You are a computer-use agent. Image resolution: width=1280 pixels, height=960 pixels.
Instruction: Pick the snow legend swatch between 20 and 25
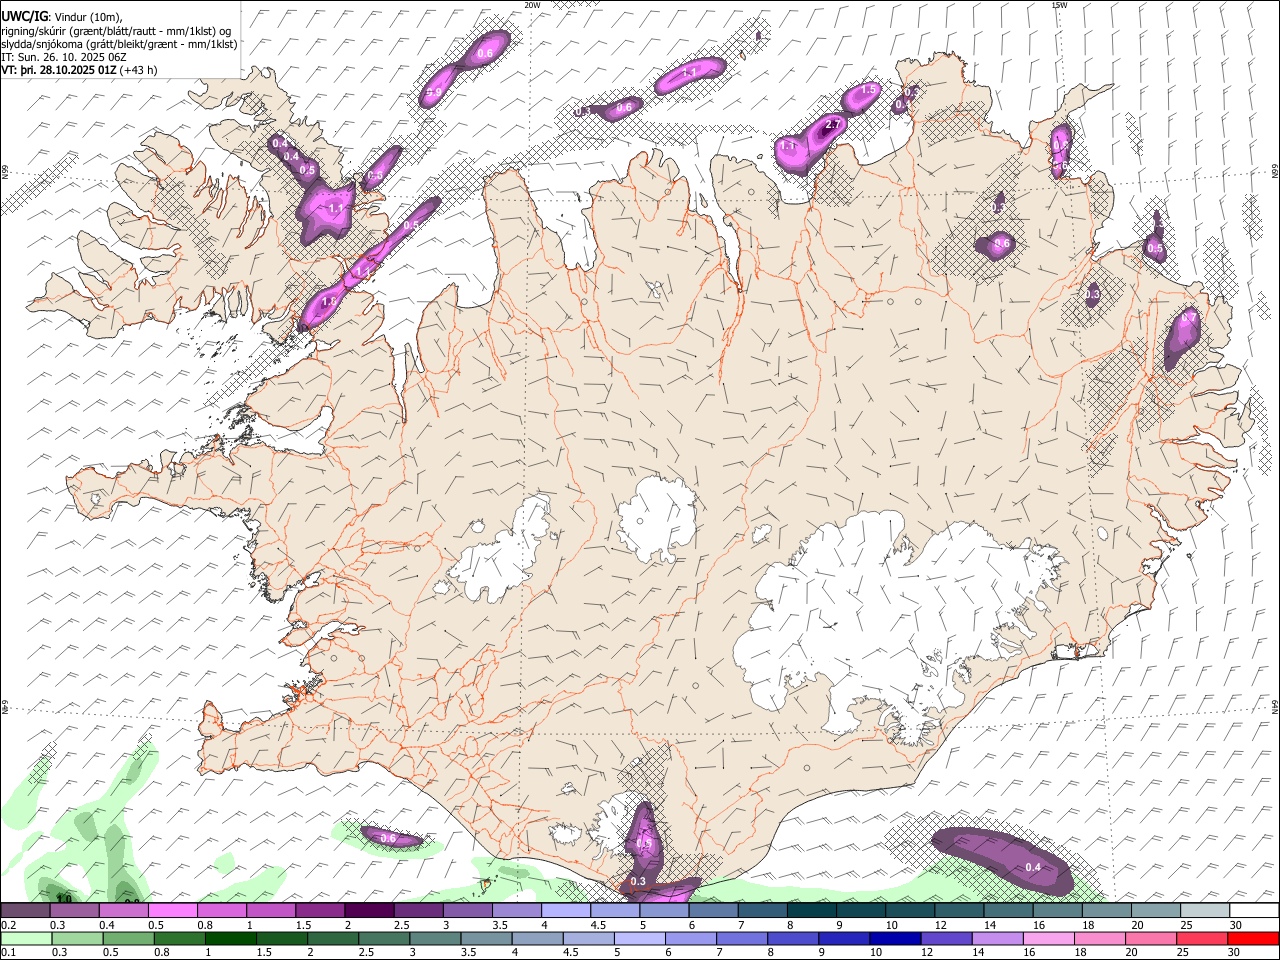coord(1156,911)
